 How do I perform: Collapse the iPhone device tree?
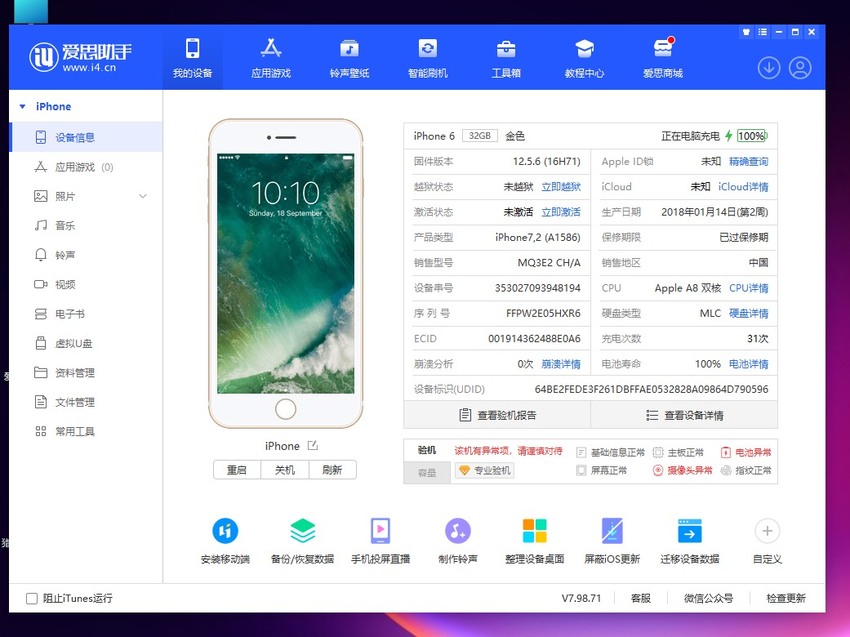pos(23,106)
